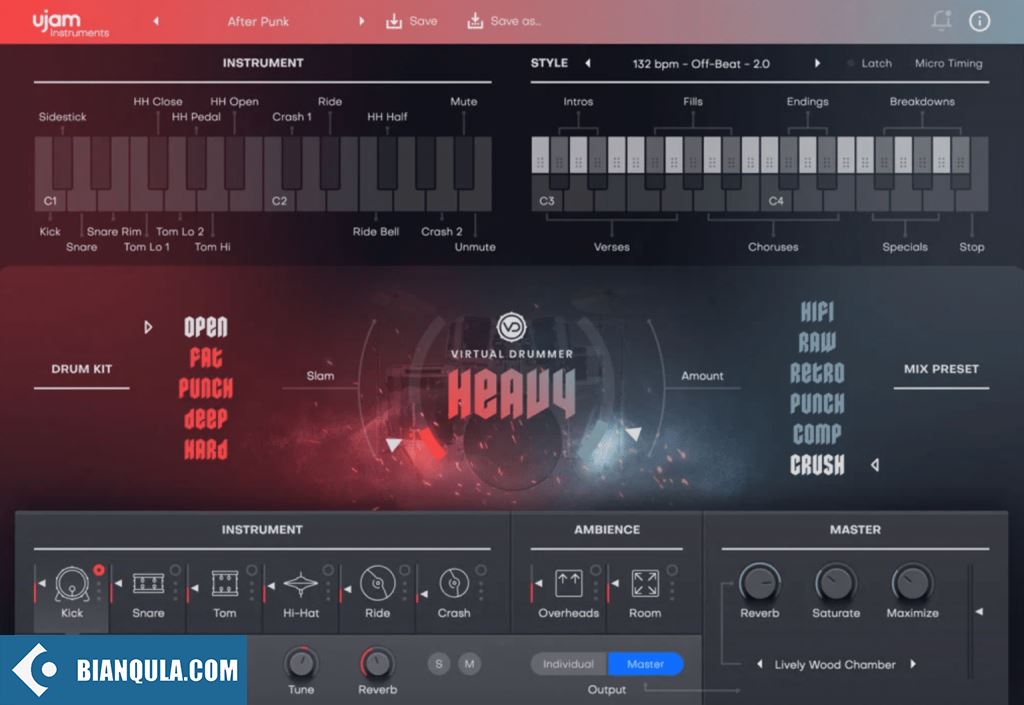Viewport: 1024px width, 705px height.
Task: Select the Snare drum instrument icon
Action: [x=148, y=583]
